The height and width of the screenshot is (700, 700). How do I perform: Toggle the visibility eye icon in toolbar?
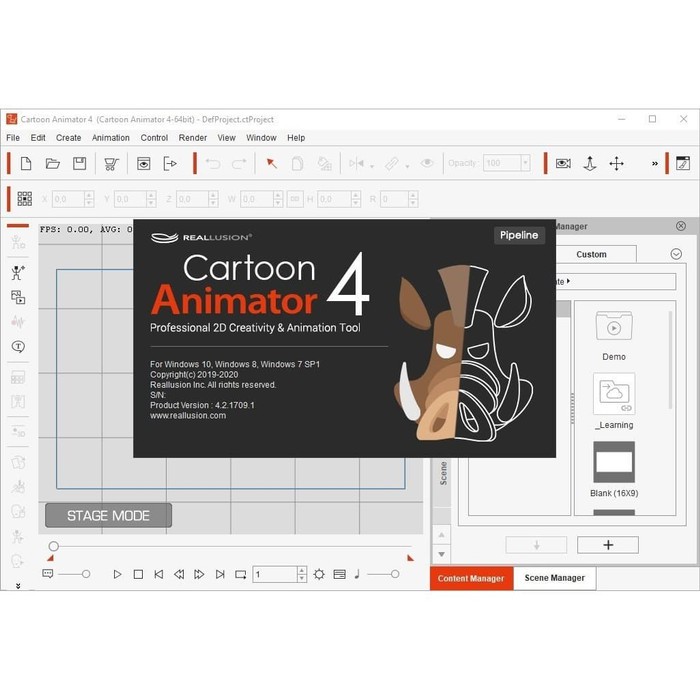click(427, 163)
